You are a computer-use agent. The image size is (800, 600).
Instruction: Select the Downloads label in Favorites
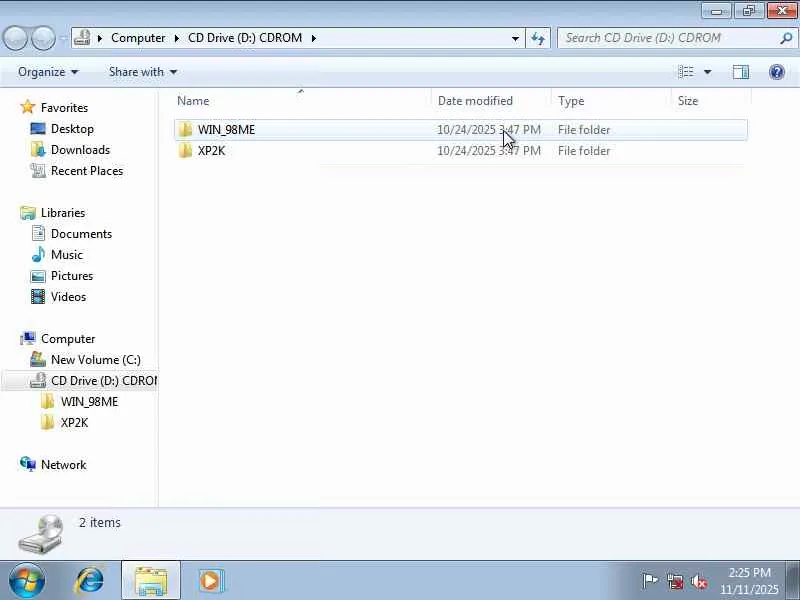coord(81,149)
